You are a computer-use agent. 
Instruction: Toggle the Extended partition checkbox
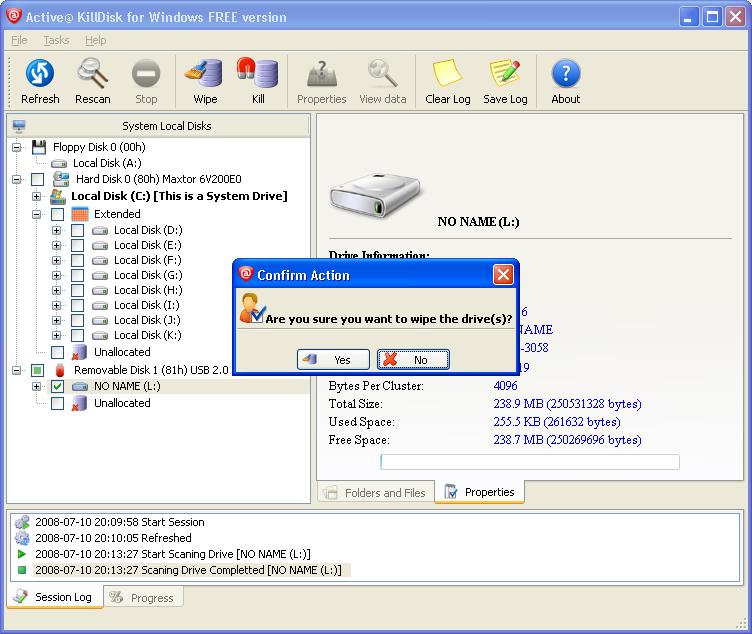point(58,214)
